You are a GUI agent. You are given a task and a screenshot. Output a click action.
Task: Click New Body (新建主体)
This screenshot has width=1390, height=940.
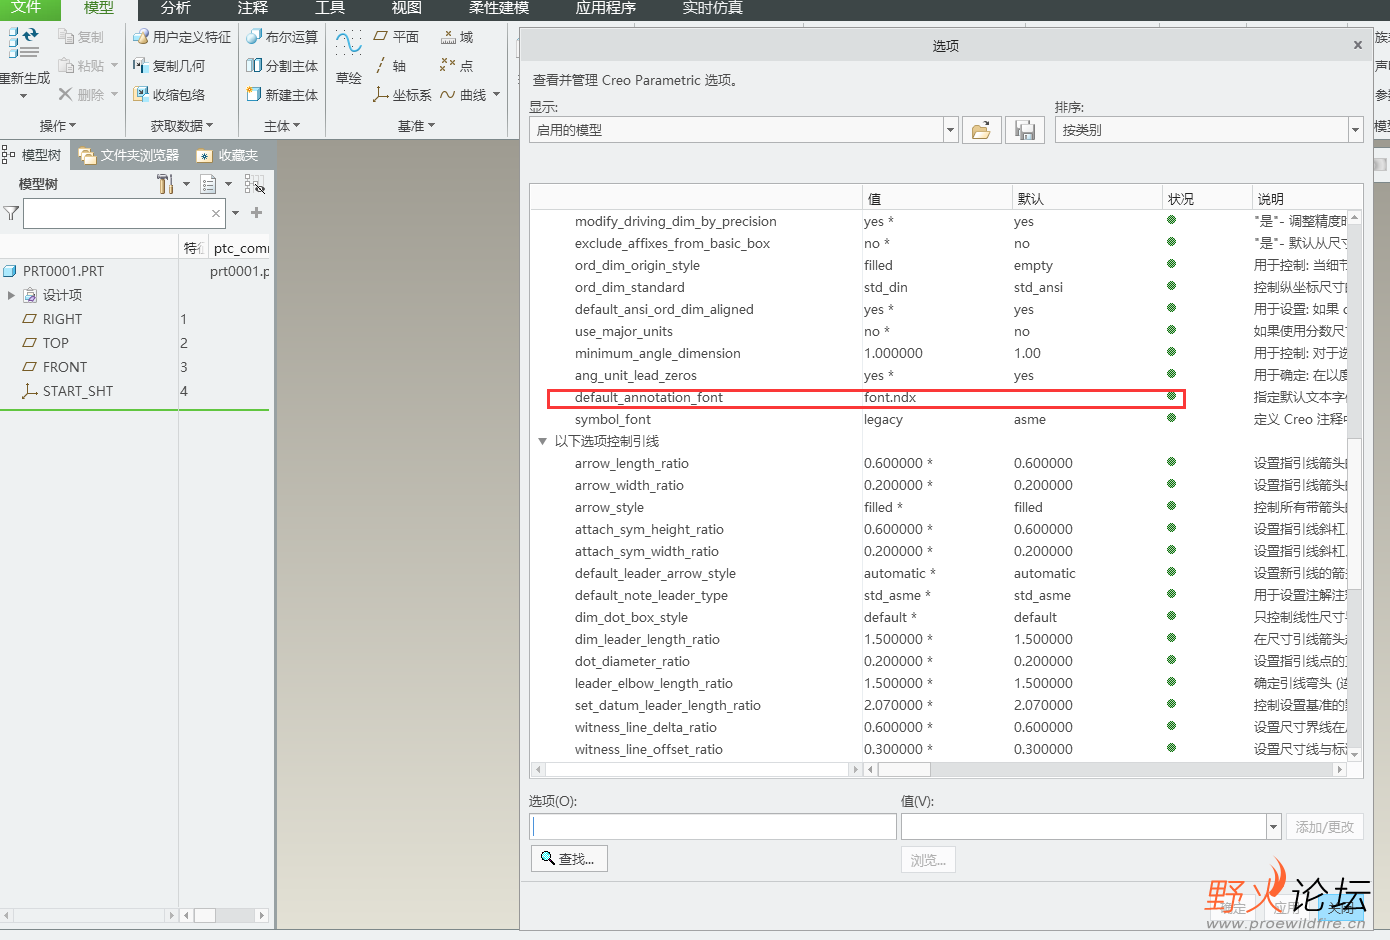(282, 95)
